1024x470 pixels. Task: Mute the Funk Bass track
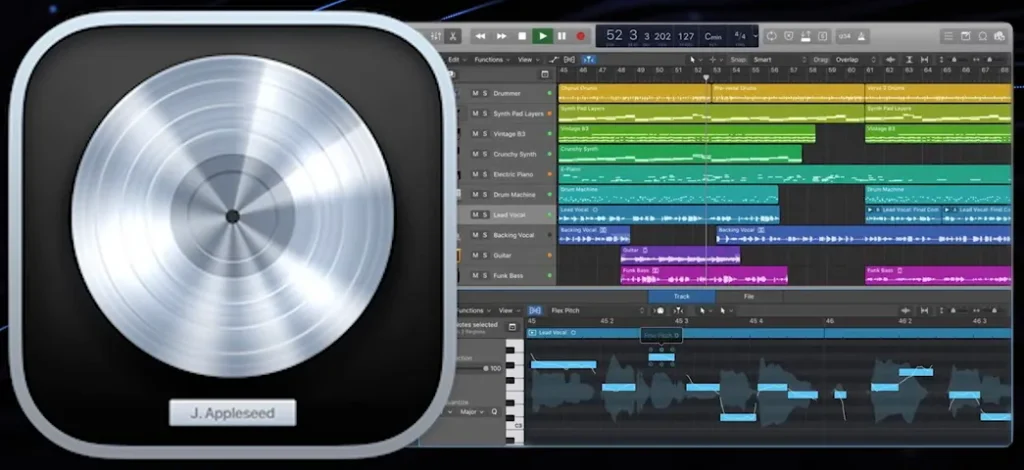coord(475,275)
